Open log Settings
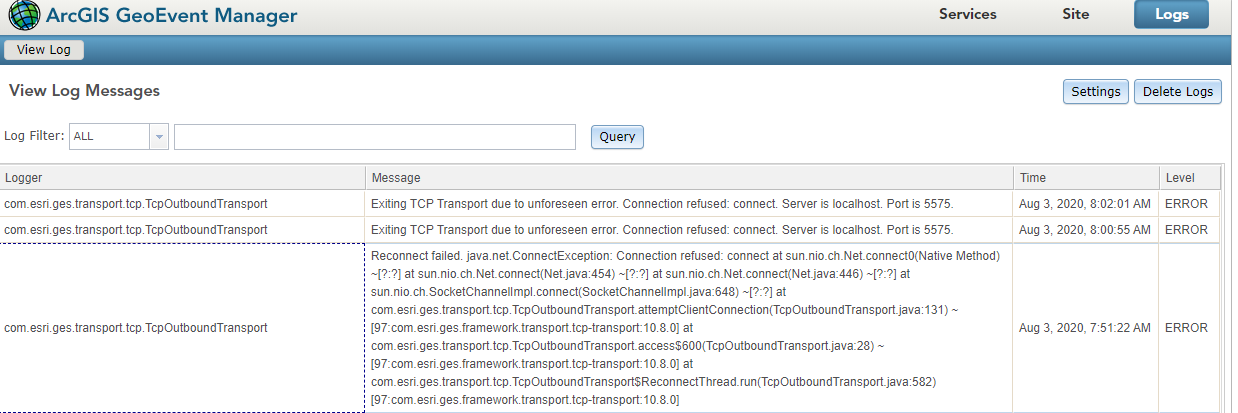Image resolution: width=1238 pixels, height=413 pixels. (x=1095, y=92)
